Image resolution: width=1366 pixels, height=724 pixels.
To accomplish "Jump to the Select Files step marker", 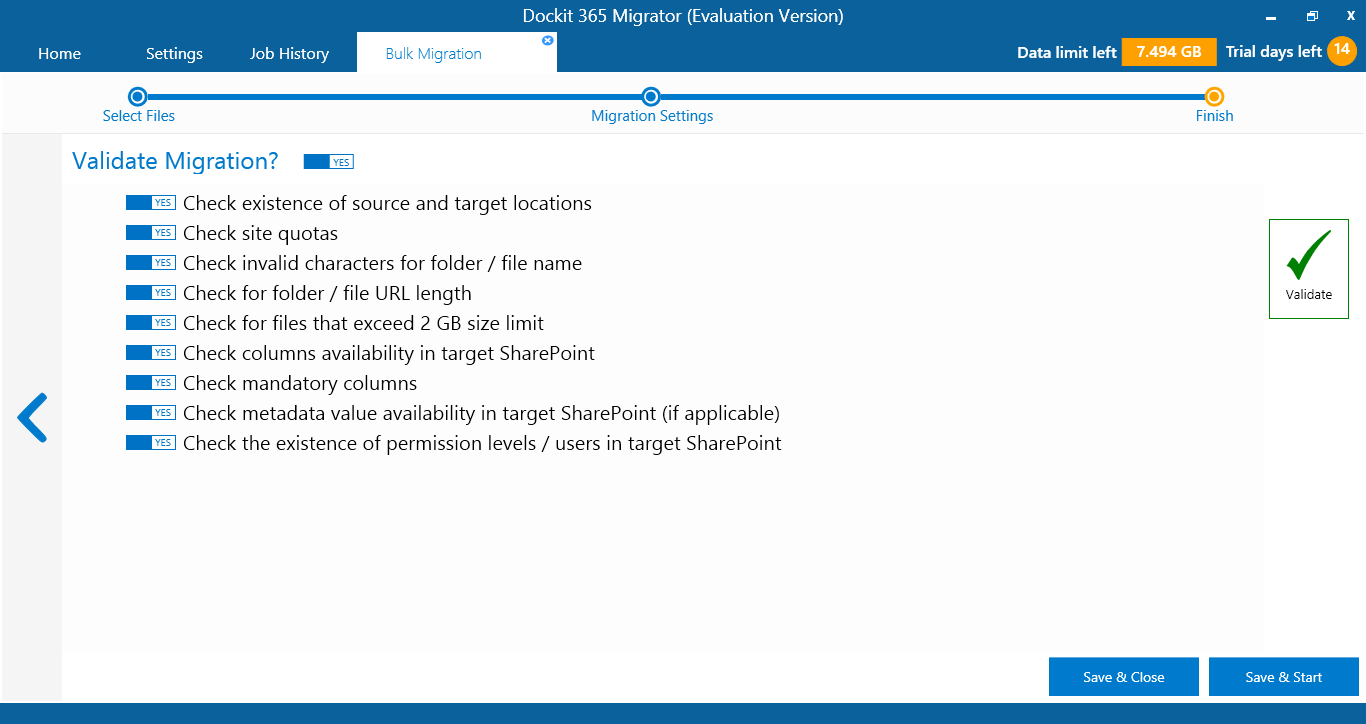I will point(138,97).
